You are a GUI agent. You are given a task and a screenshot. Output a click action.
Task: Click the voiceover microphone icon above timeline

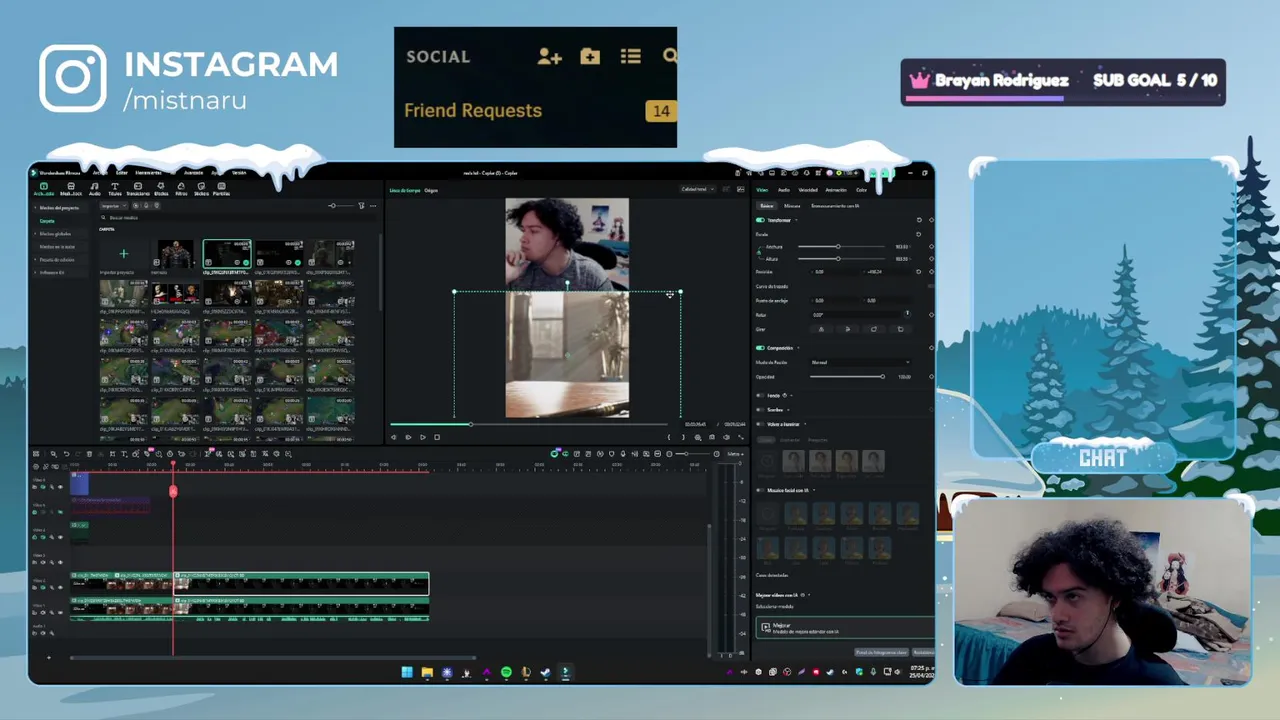[x=623, y=454]
